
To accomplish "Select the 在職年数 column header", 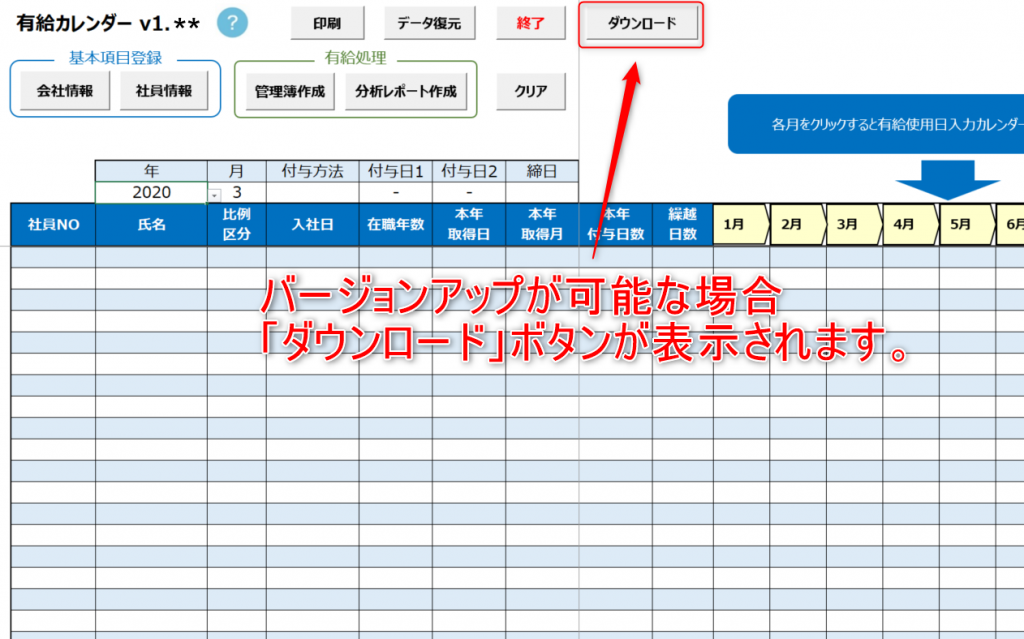I will coord(395,224).
